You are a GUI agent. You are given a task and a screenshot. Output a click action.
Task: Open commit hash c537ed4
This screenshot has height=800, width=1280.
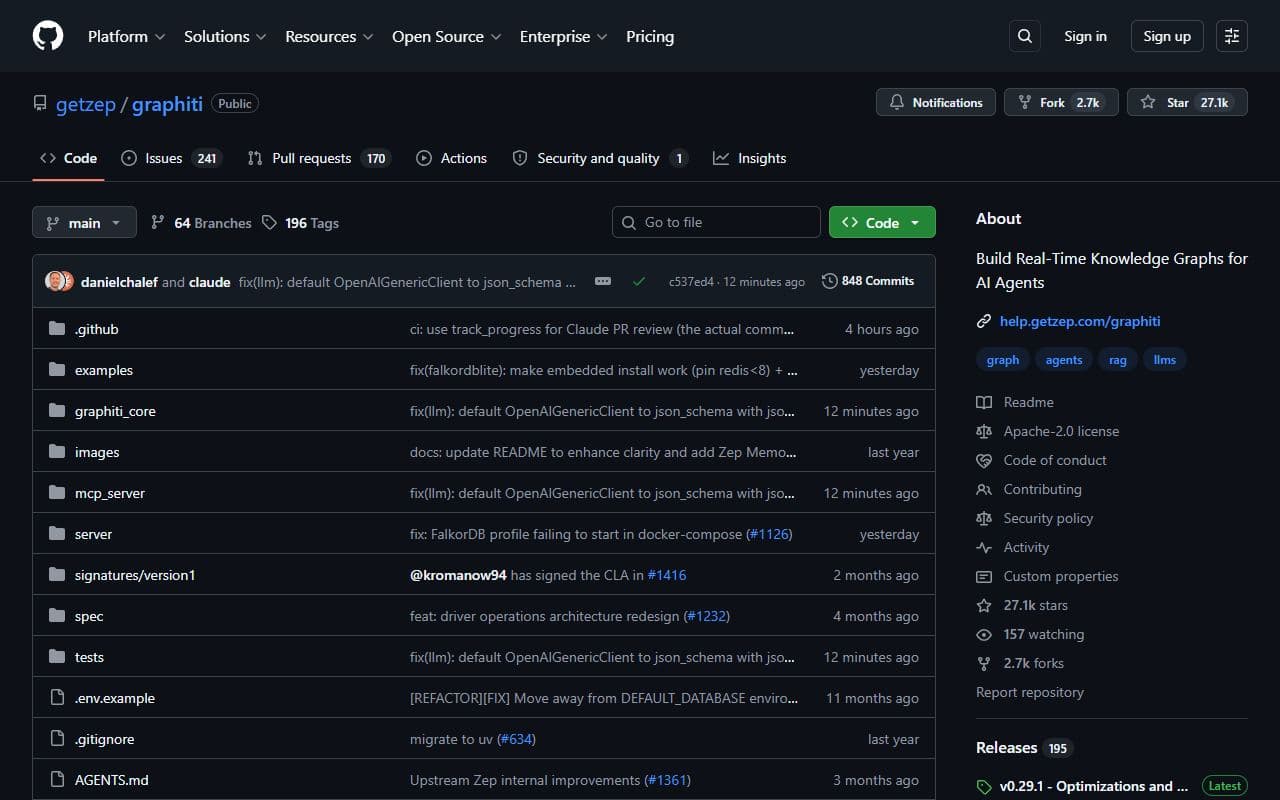[692, 282]
